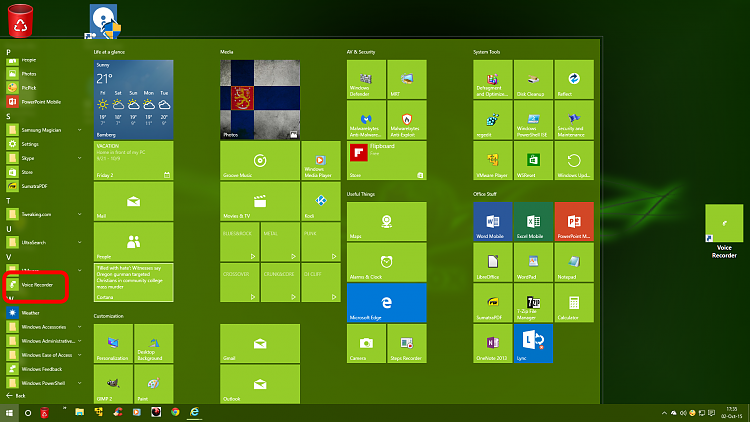This screenshot has height=422, width=750.
Task: Open the Mail tile in Life at a glance
Action: coord(133,201)
